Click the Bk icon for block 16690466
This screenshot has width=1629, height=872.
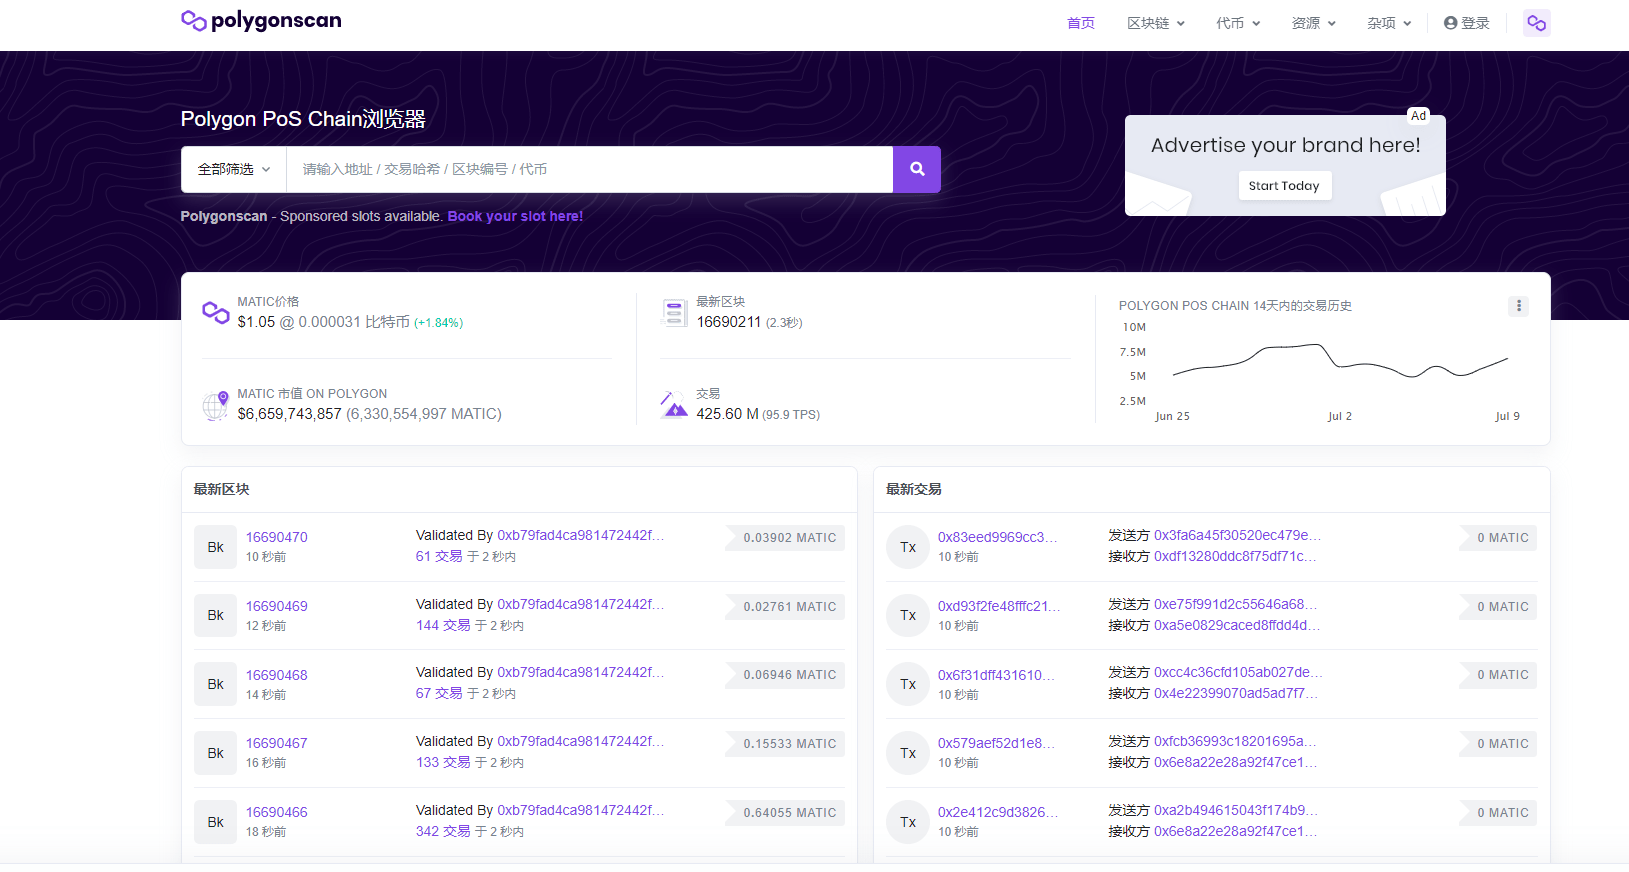click(216, 822)
